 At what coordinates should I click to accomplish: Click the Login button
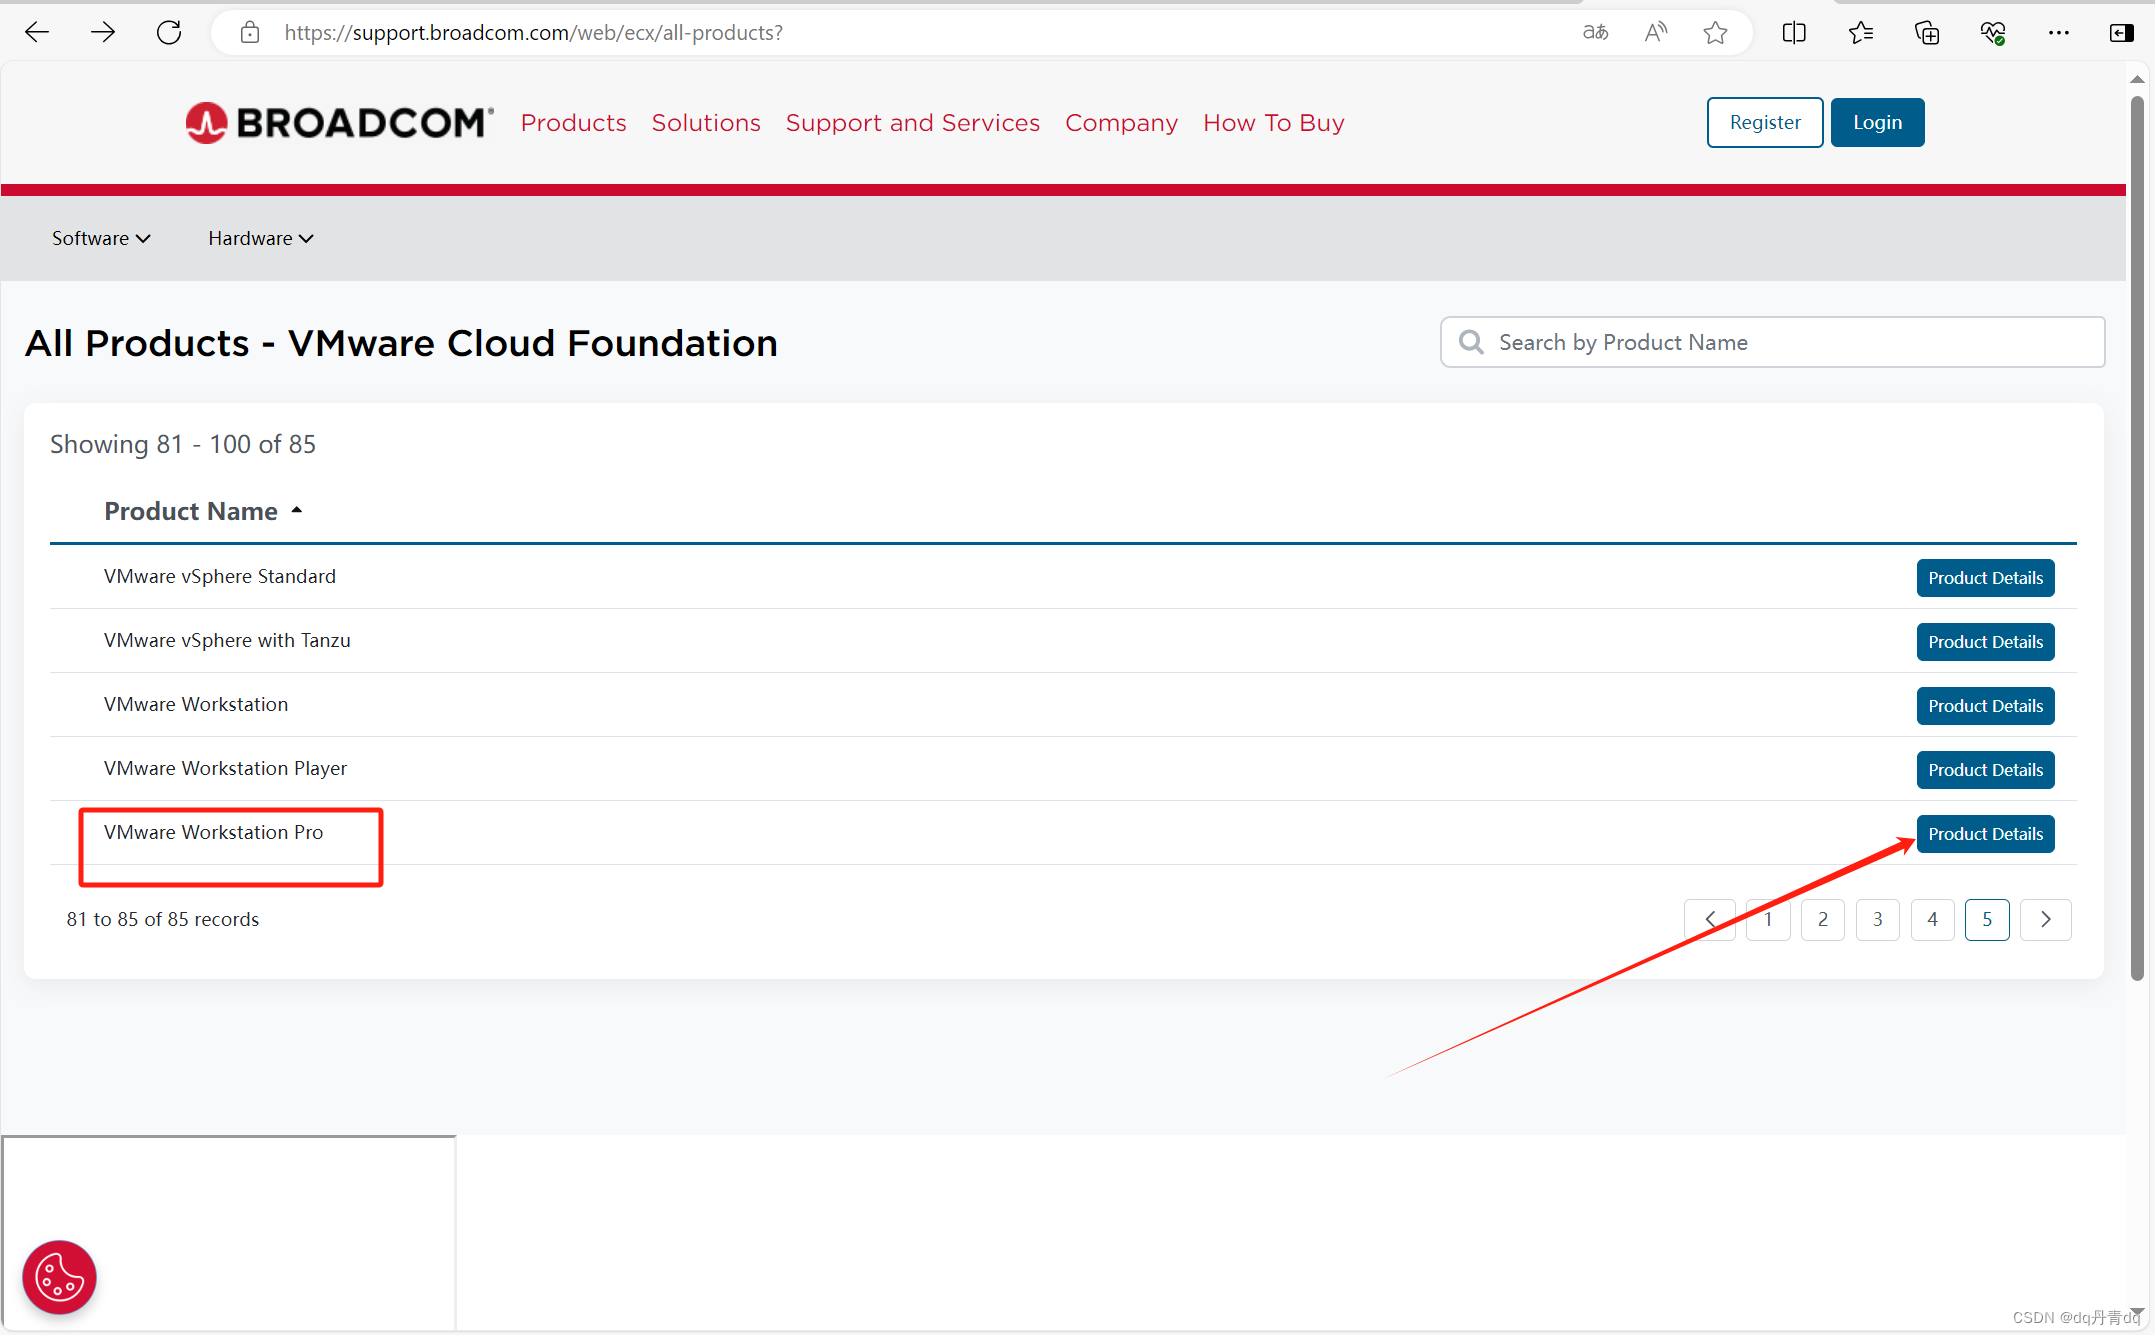coord(1877,122)
